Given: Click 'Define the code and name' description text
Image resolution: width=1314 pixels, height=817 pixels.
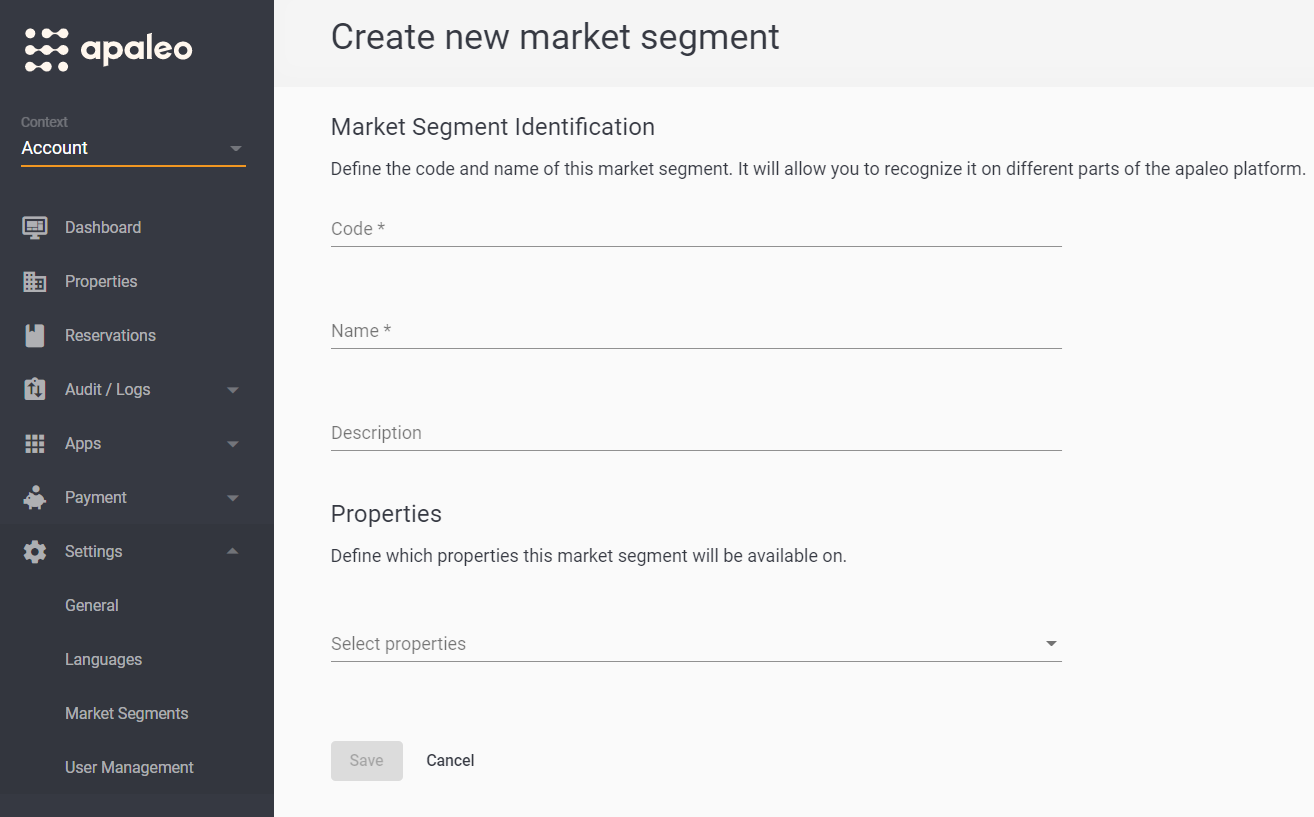Looking at the screenshot, I should coord(818,169).
